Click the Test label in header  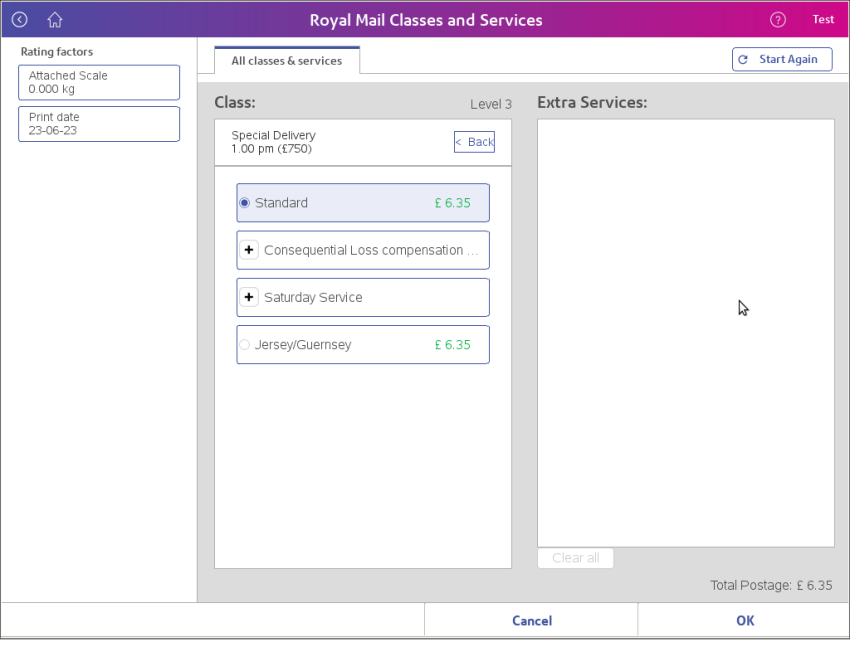(823, 20)
